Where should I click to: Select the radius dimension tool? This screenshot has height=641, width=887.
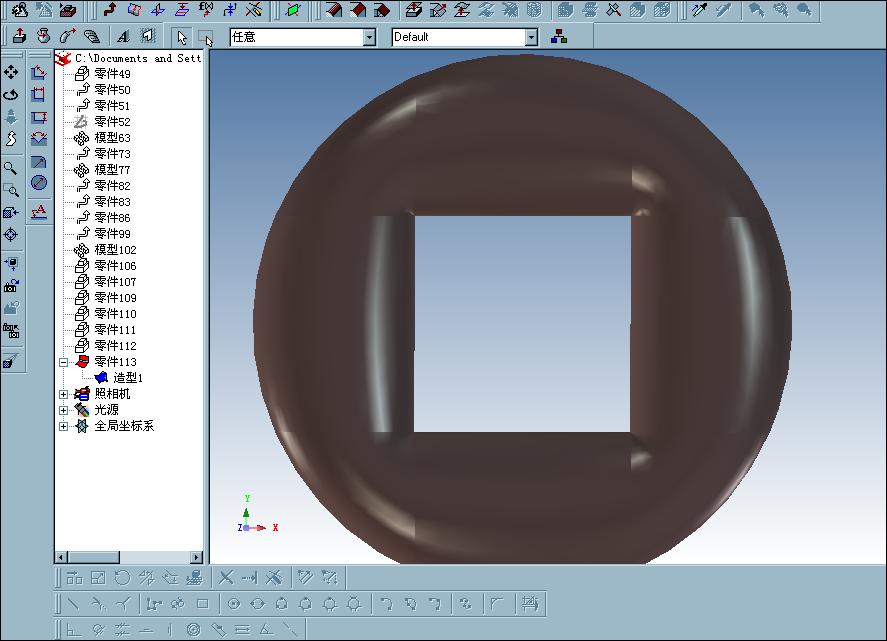click(38, 162)
